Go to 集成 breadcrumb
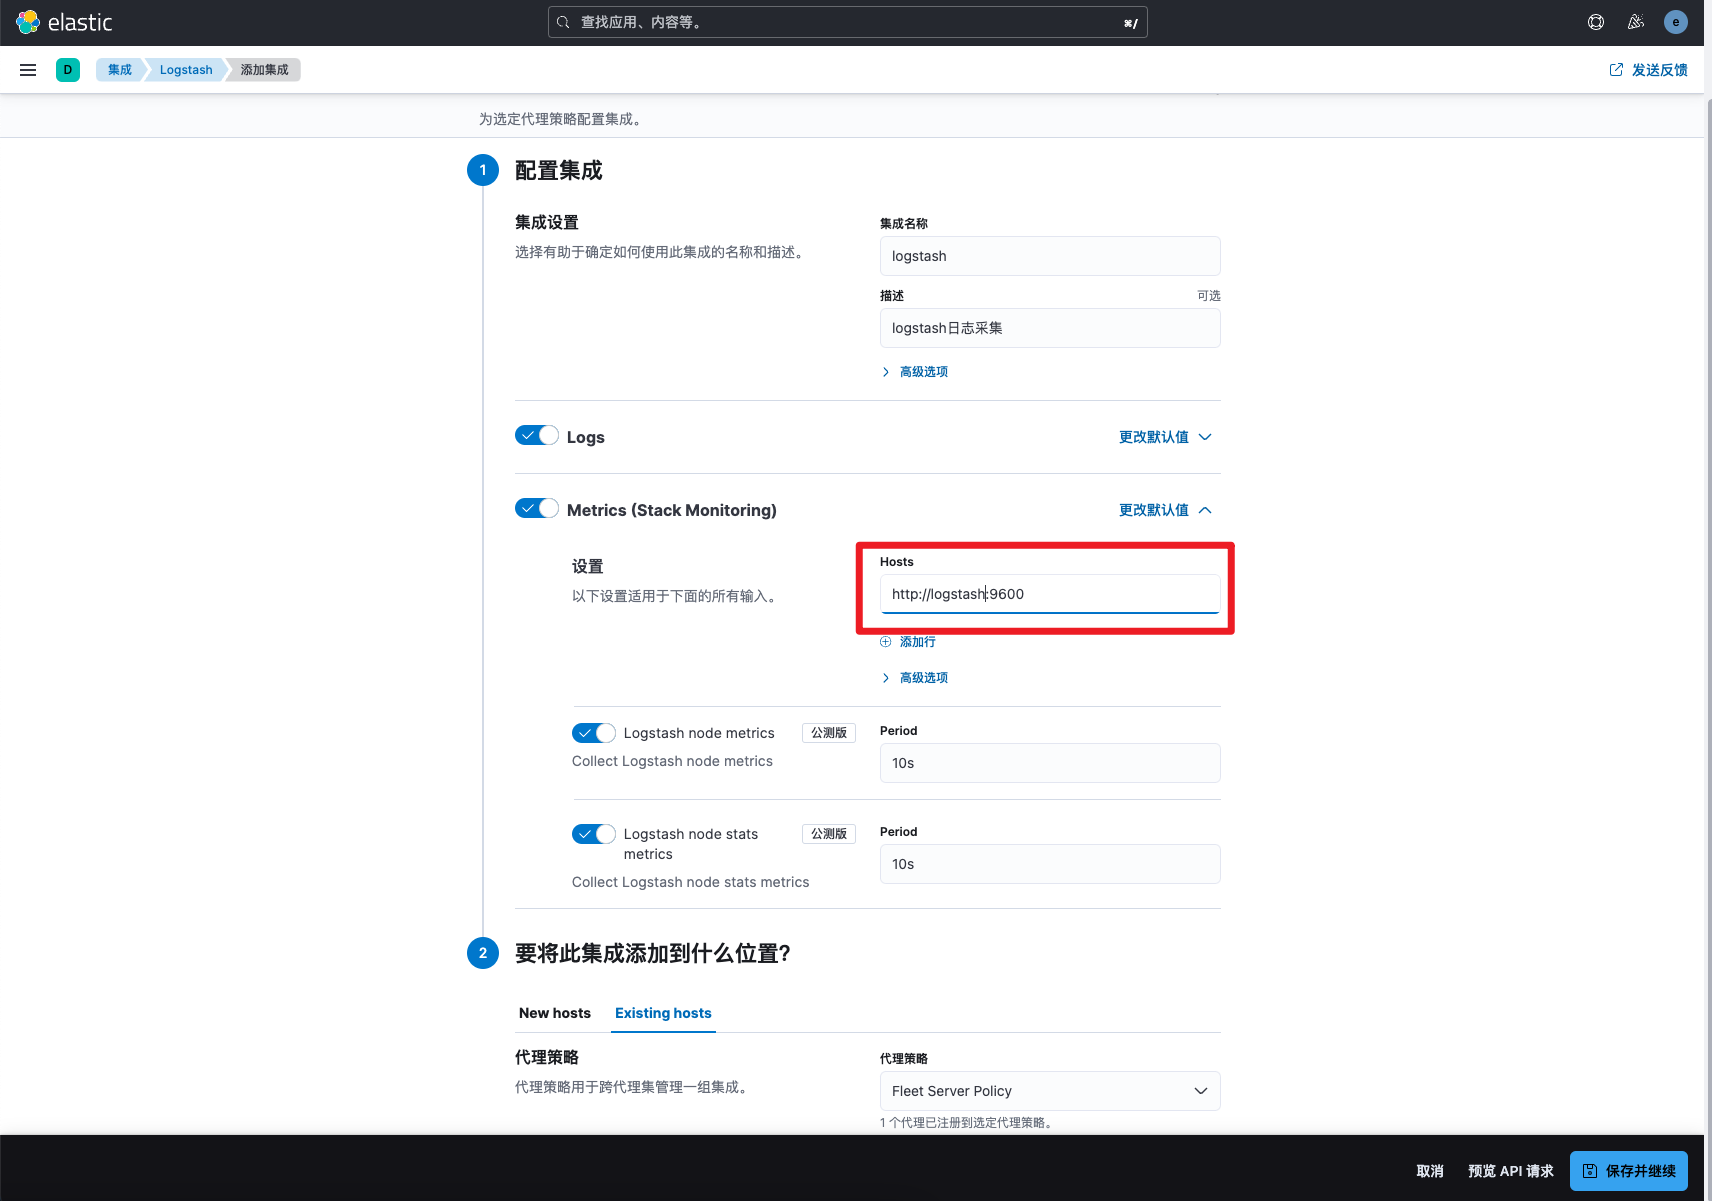 (x=120, y=70)
